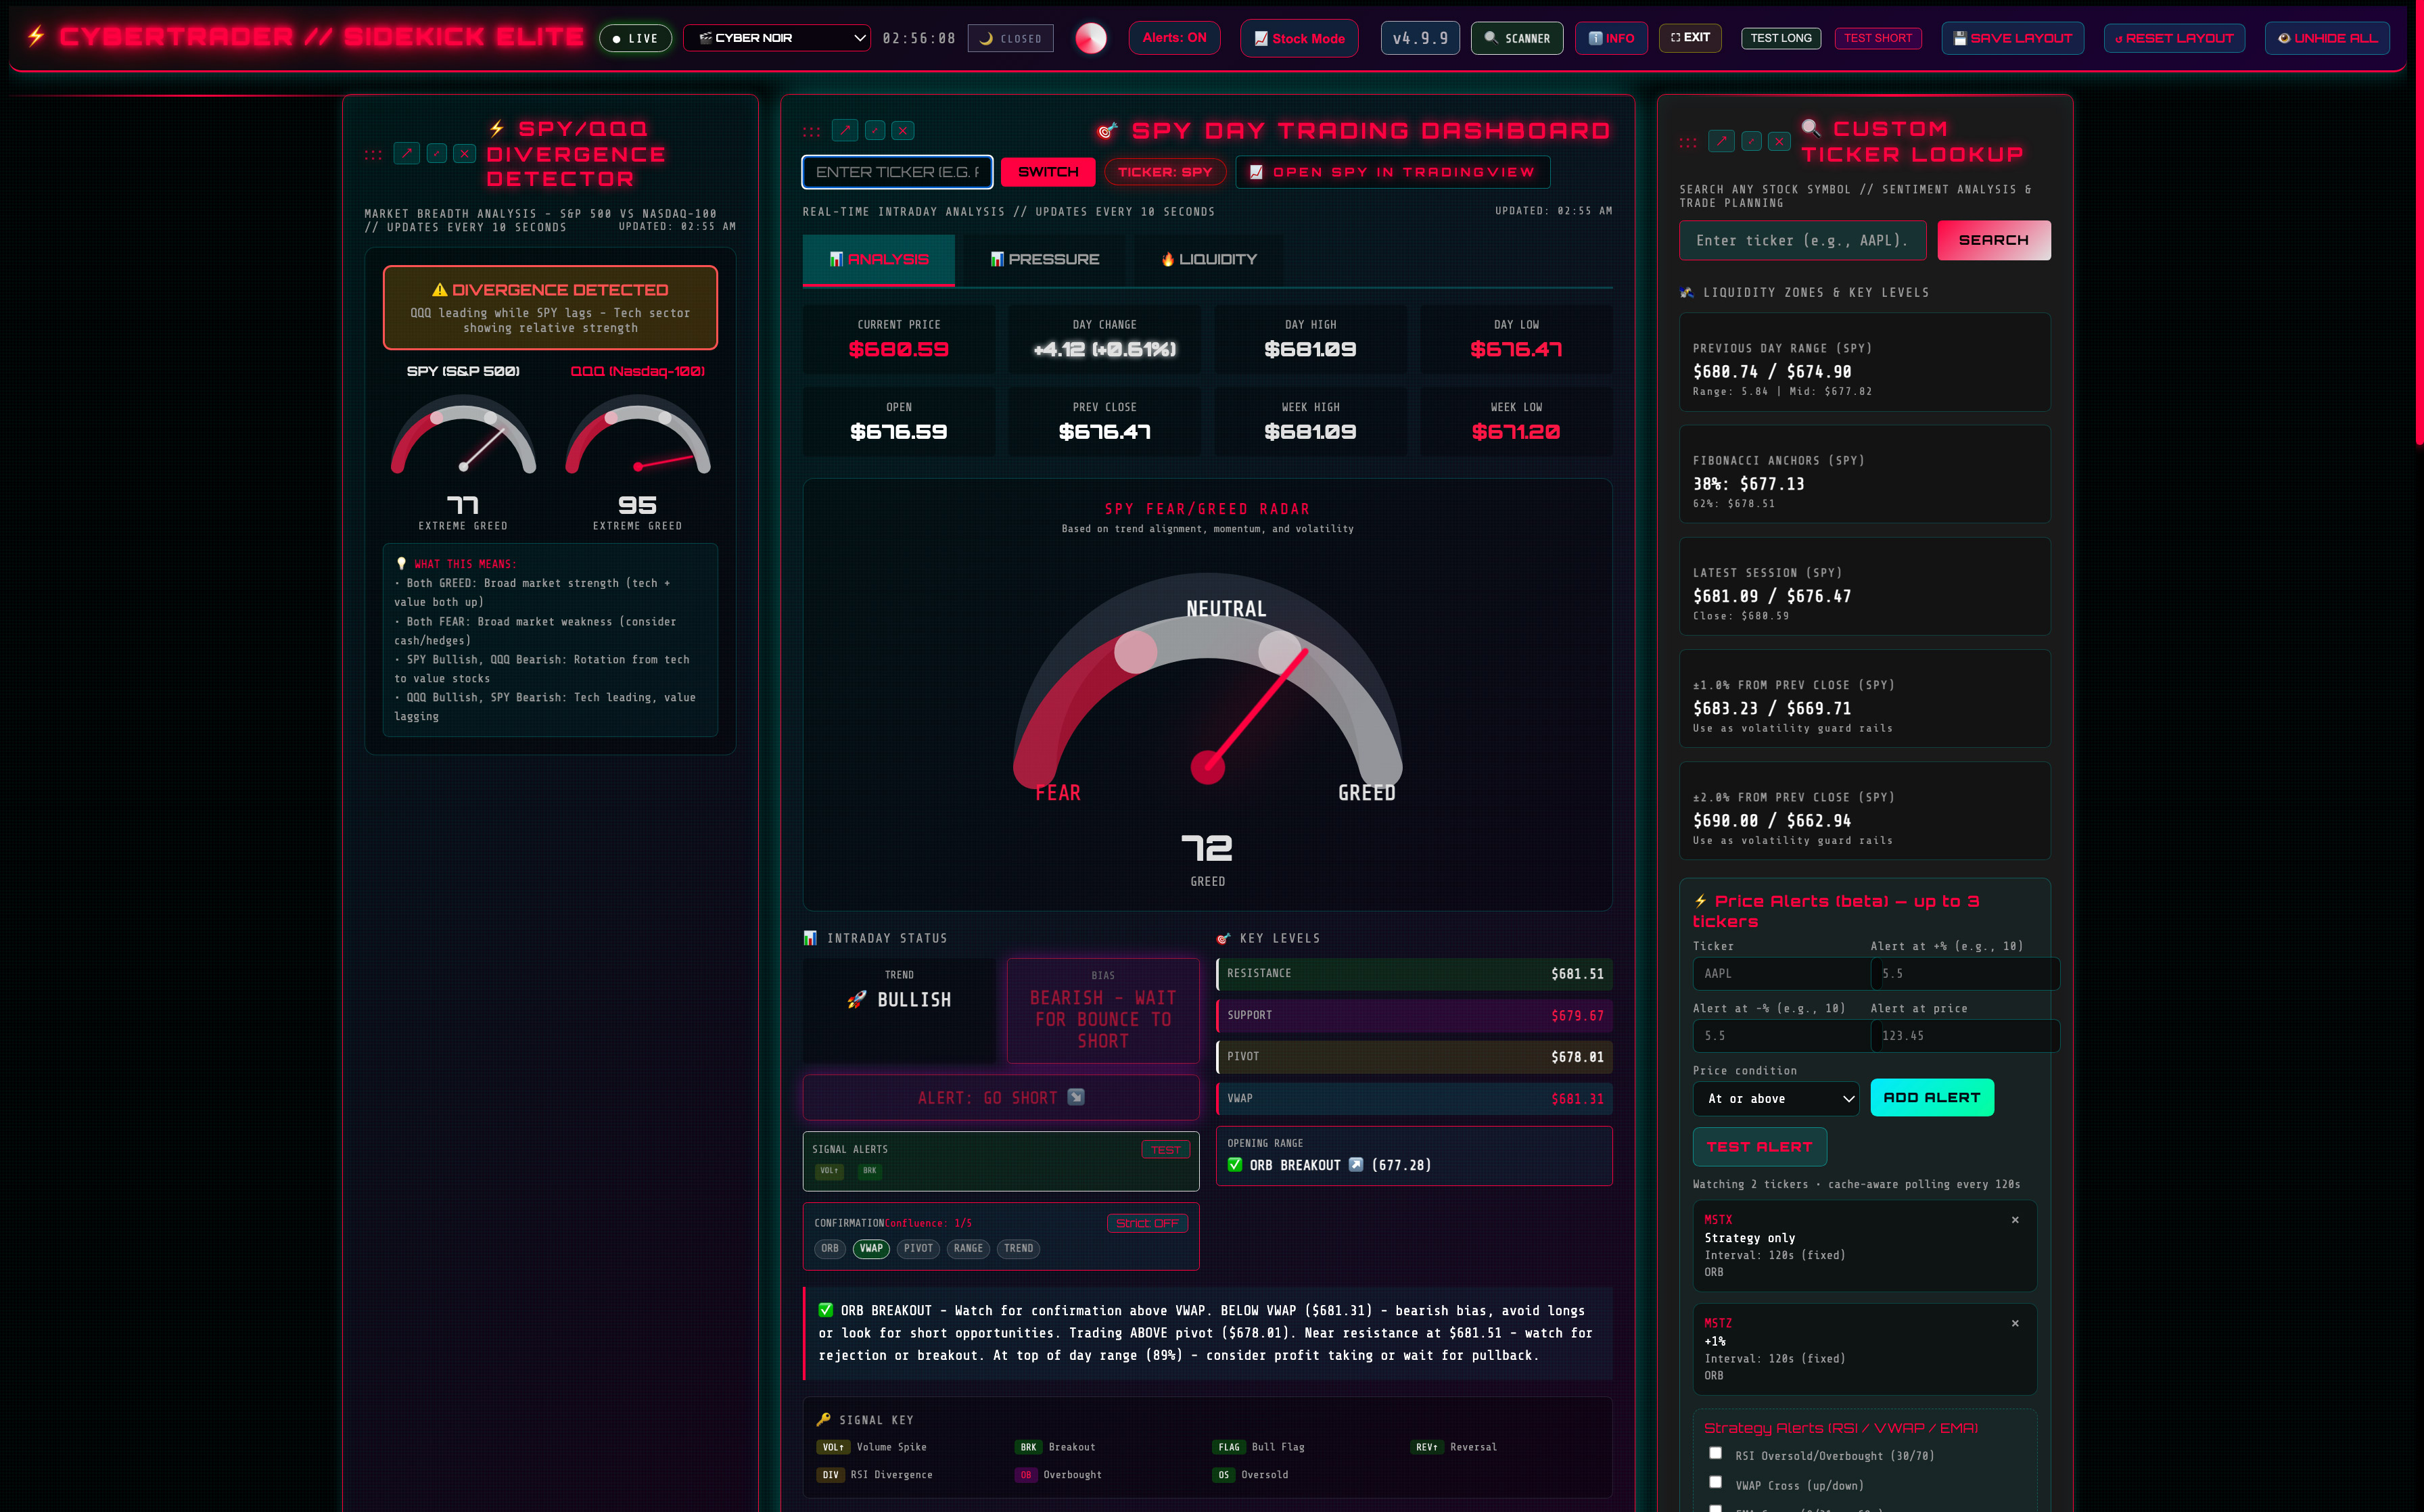Open ORB BREAKOUT via its external link icon
Image resolution: width=2424 pixels, height=1512 pixels.
(x=1356, y=1164)
